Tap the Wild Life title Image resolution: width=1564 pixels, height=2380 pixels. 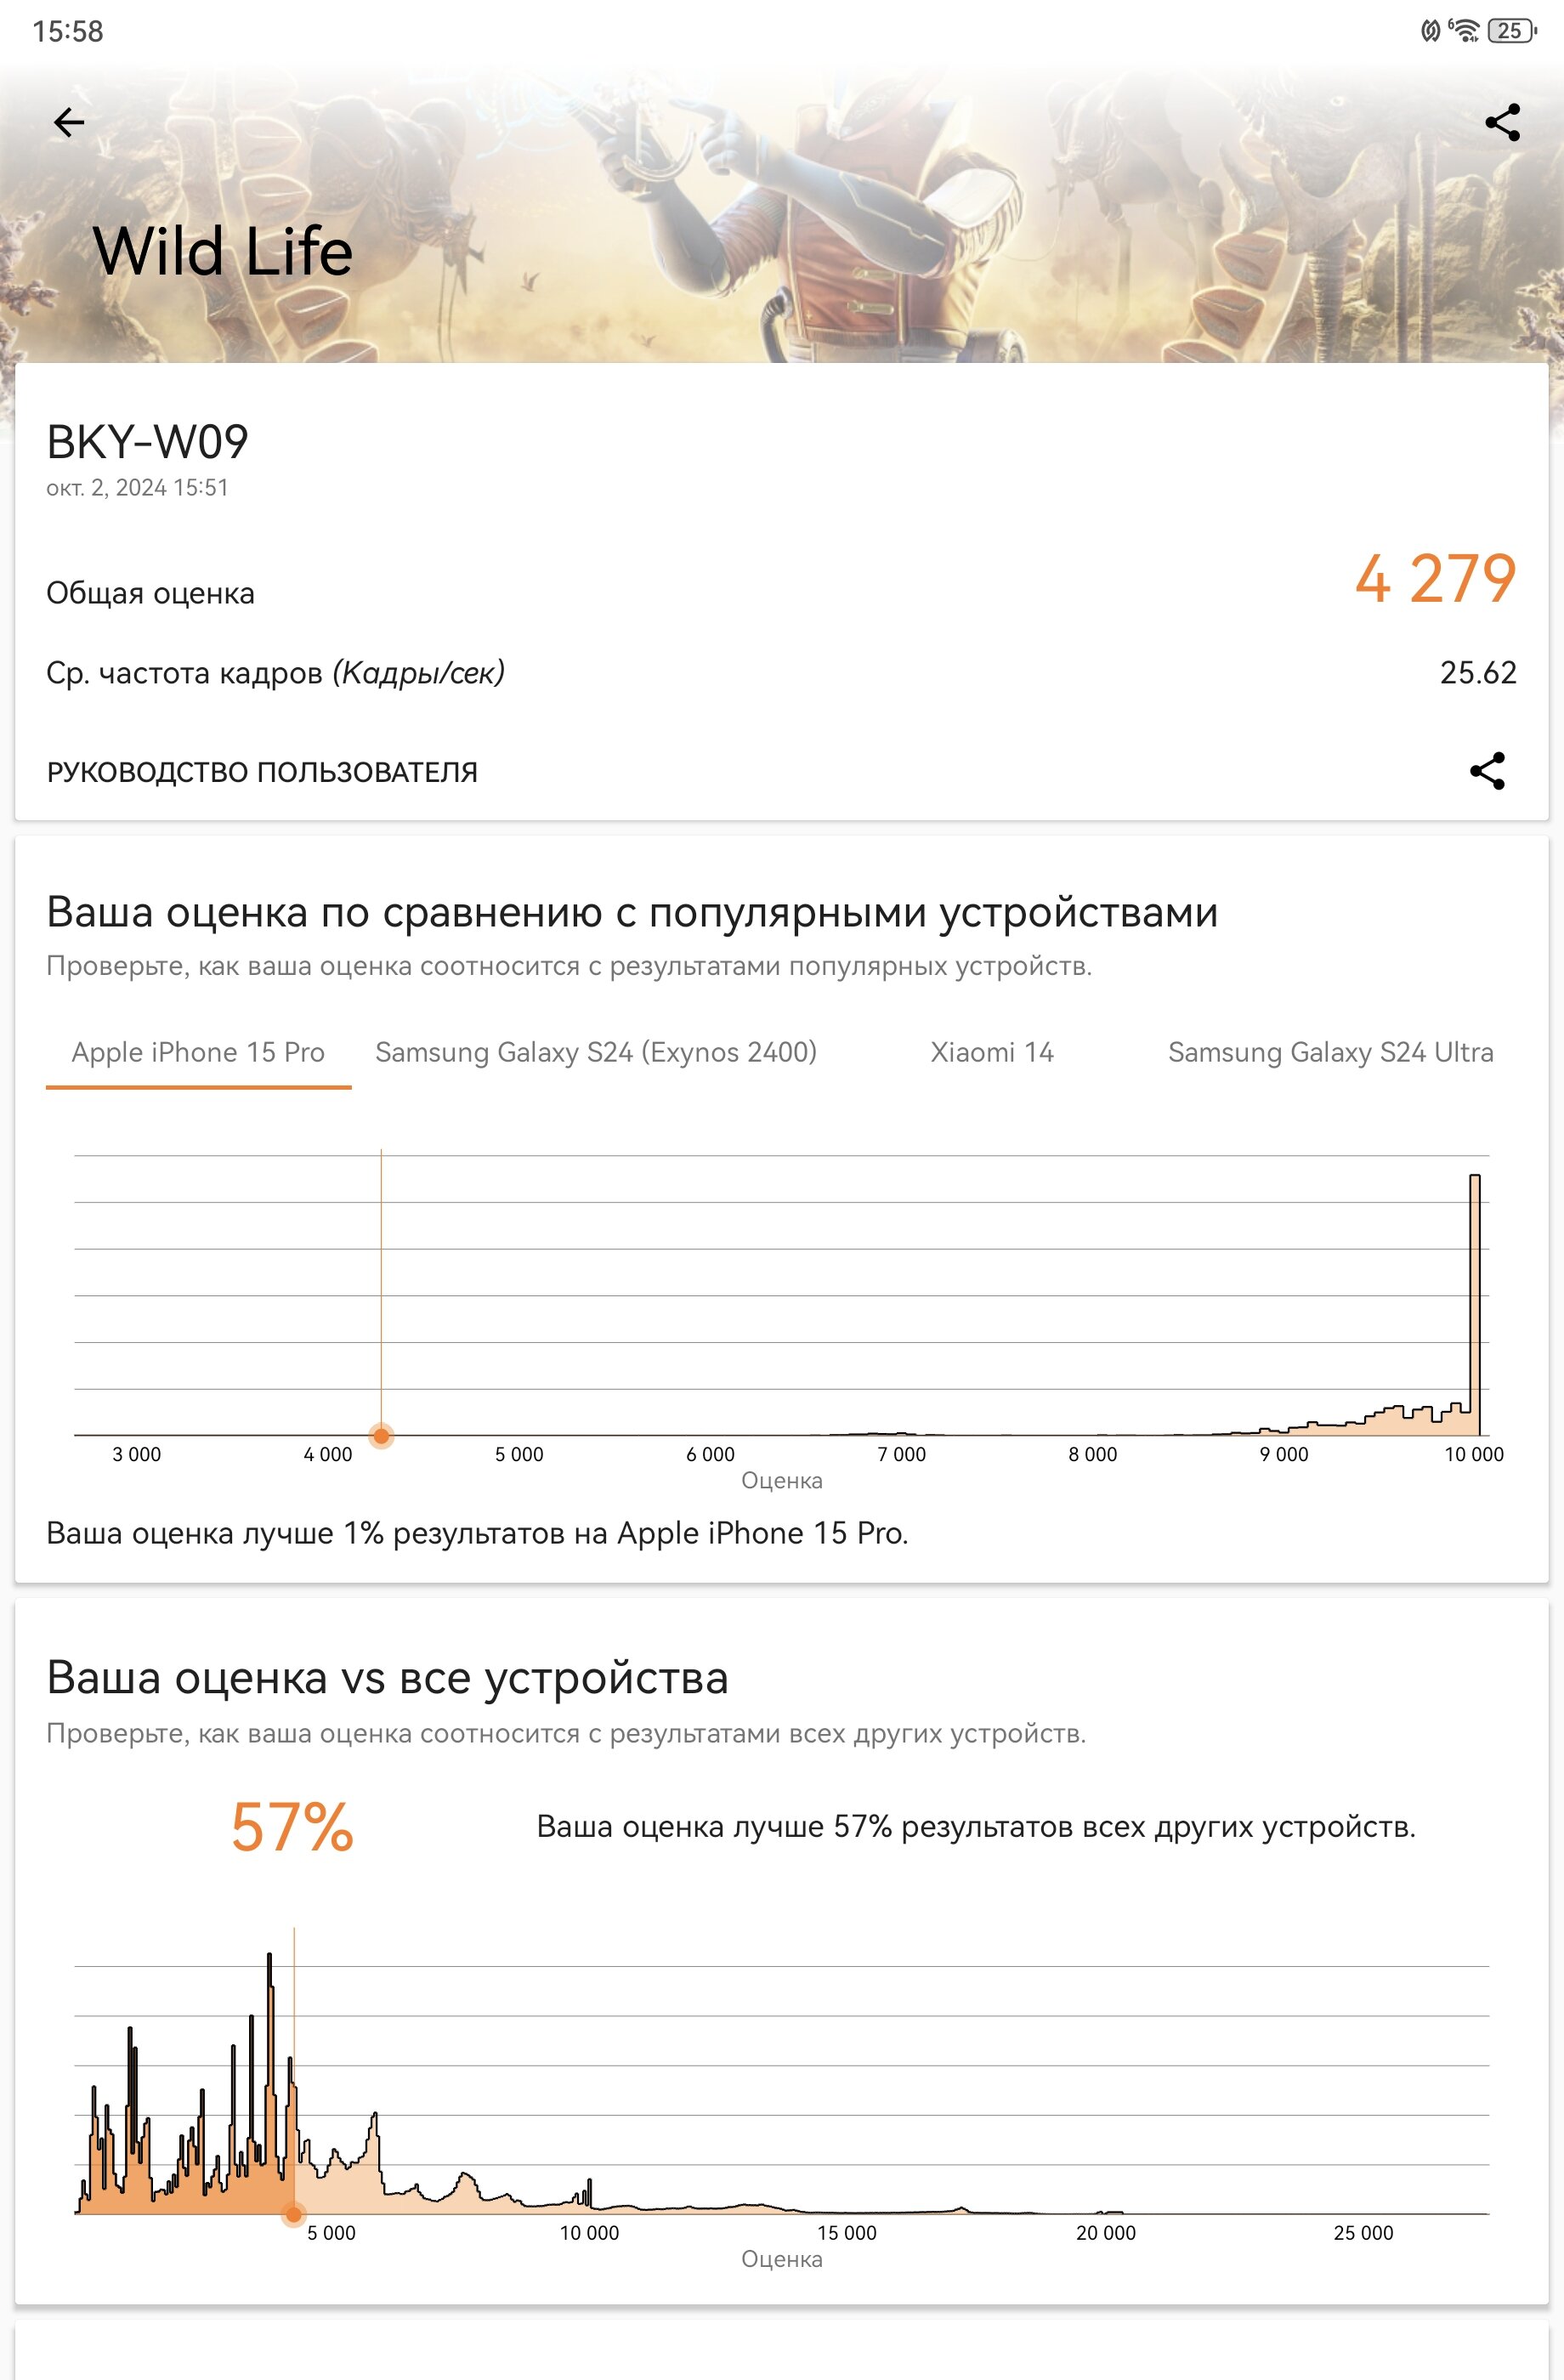(223, 250)
